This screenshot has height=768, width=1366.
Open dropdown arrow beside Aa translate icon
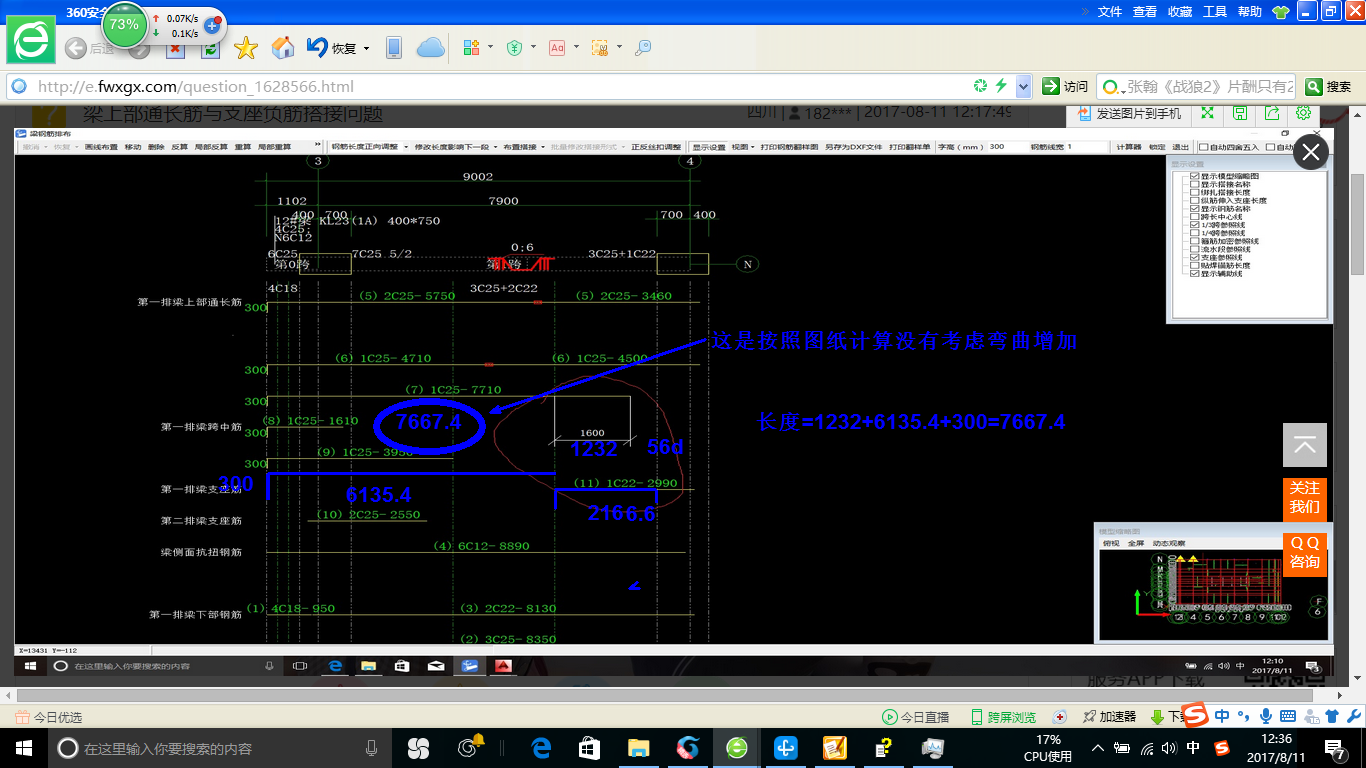576,47
